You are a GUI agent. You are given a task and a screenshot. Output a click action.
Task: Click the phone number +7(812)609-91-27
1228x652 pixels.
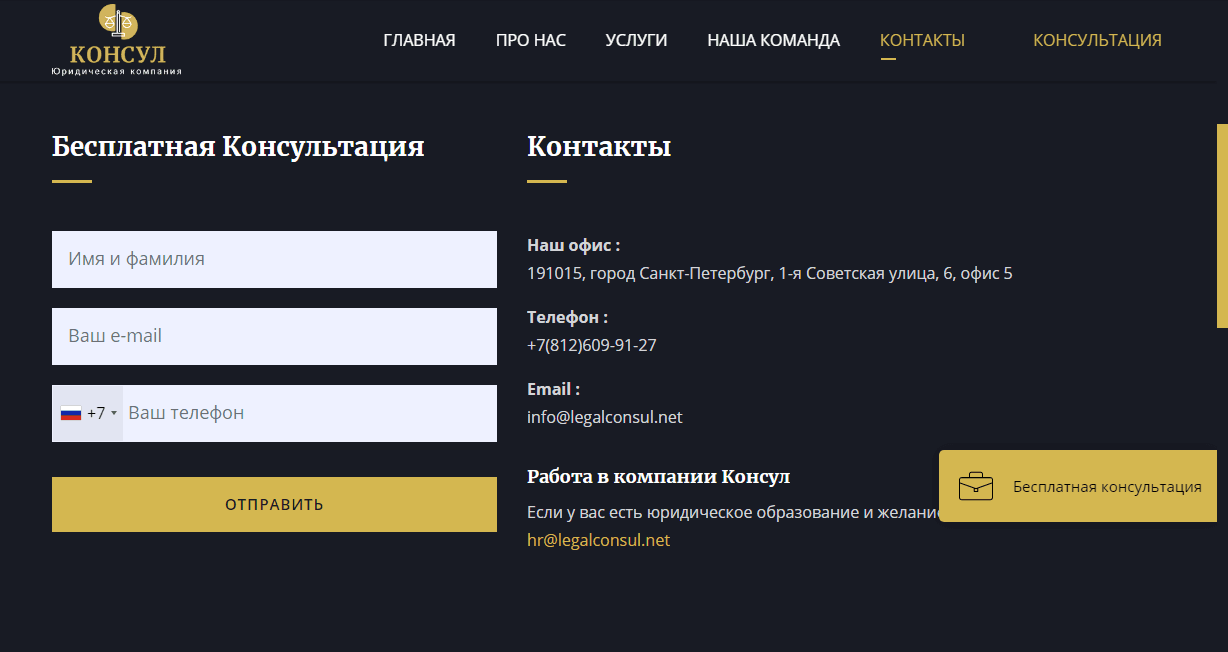591,345
